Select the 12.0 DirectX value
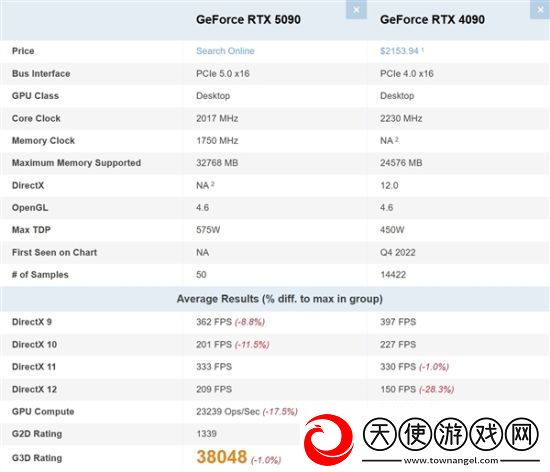 coord(389,185)
